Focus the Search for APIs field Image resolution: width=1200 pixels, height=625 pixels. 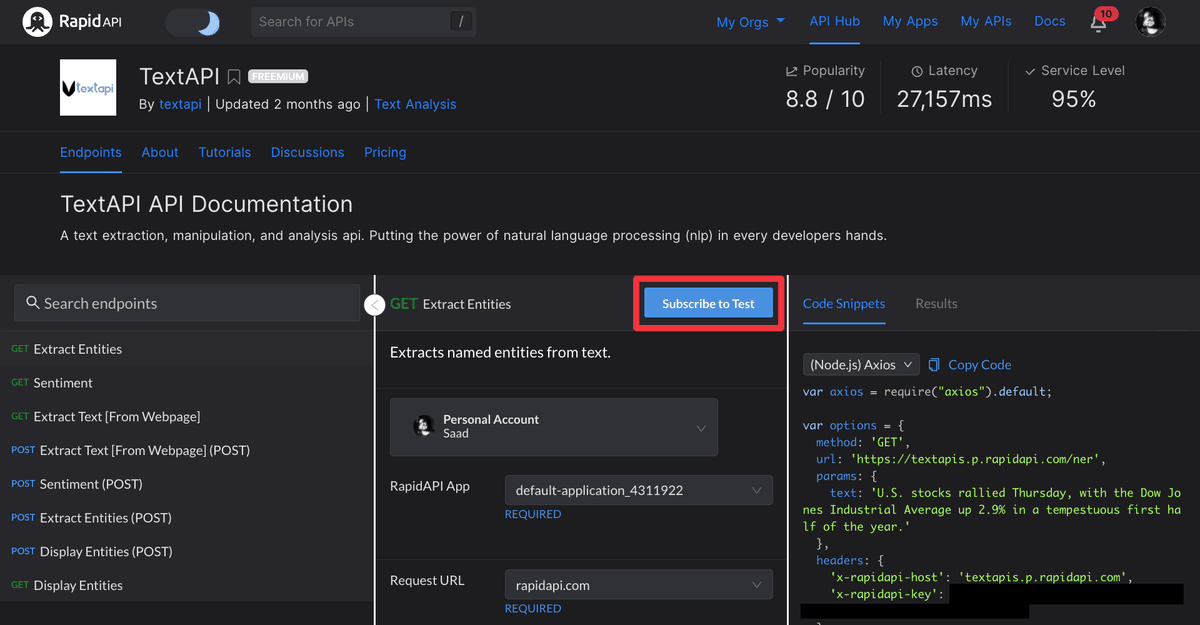(x=350, y=21)
